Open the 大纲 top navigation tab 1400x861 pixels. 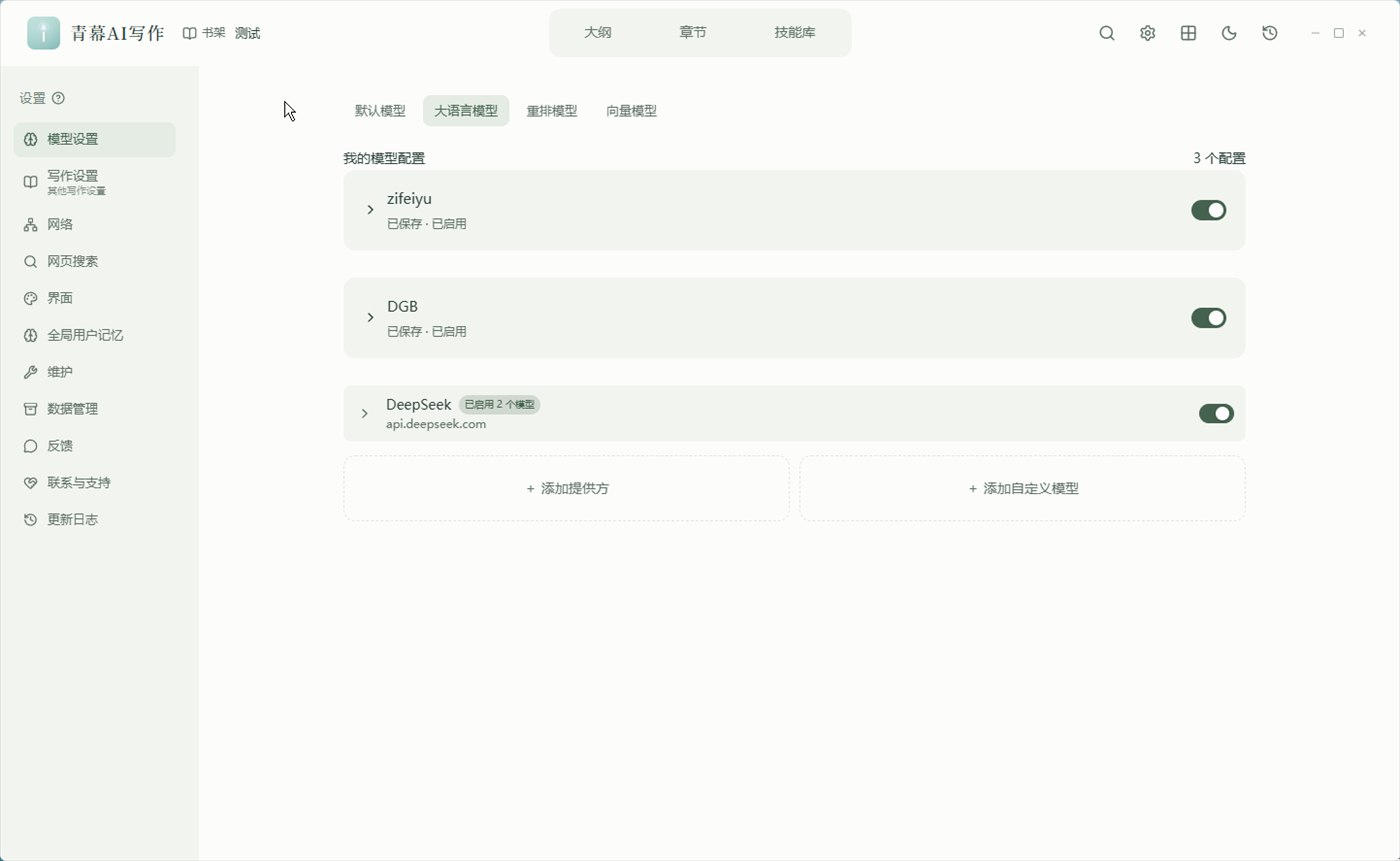598,33
